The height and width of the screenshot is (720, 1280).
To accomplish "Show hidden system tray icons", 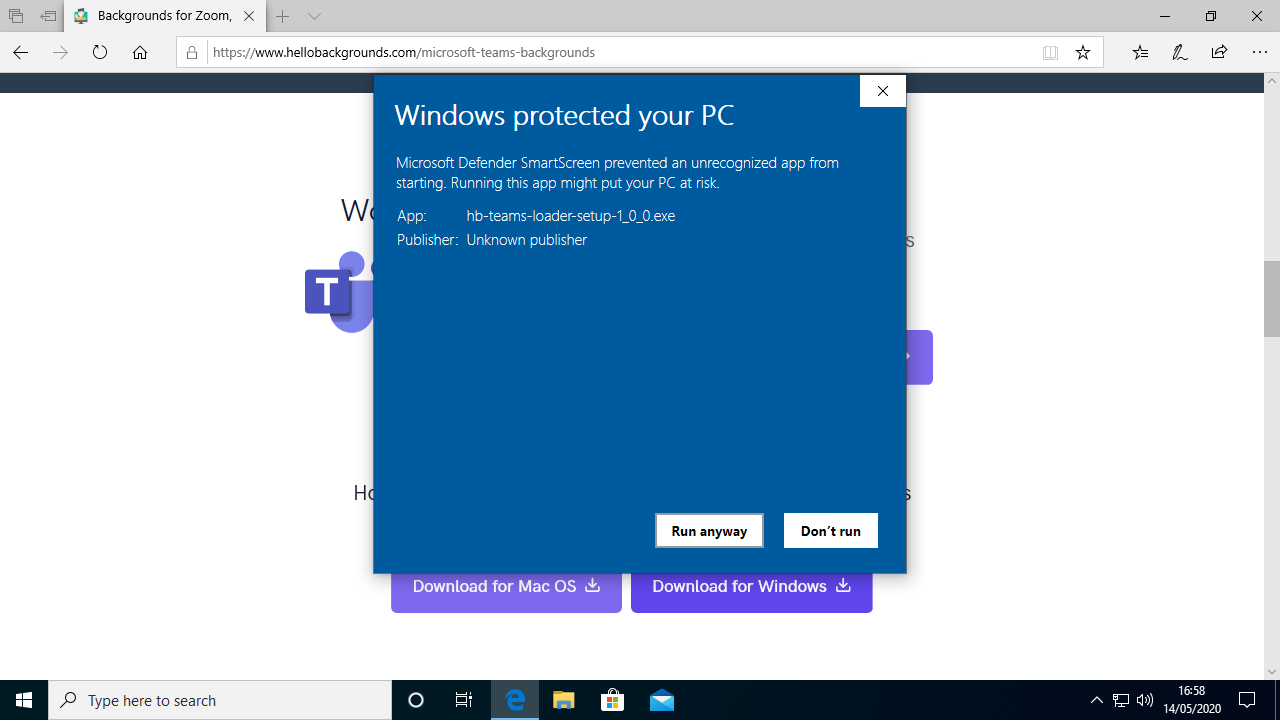I will pos(1097,700).
